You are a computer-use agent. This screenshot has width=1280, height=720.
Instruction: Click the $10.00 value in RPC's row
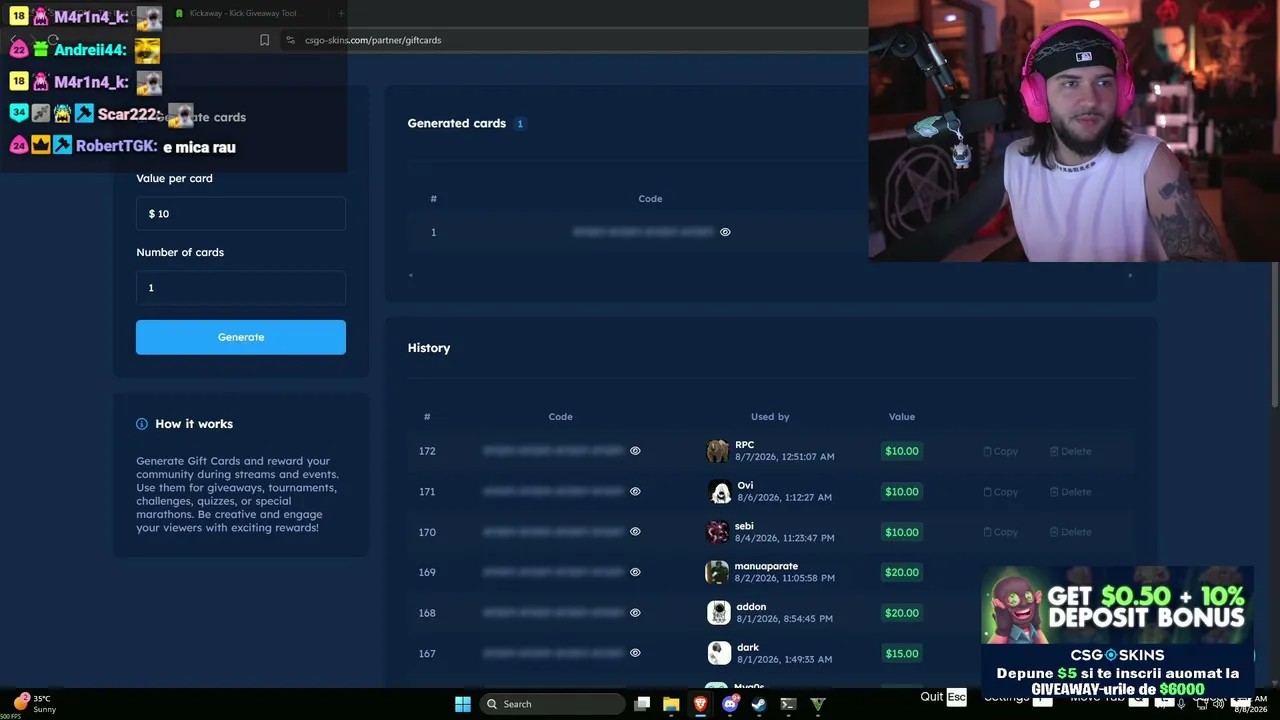point(901,451)
